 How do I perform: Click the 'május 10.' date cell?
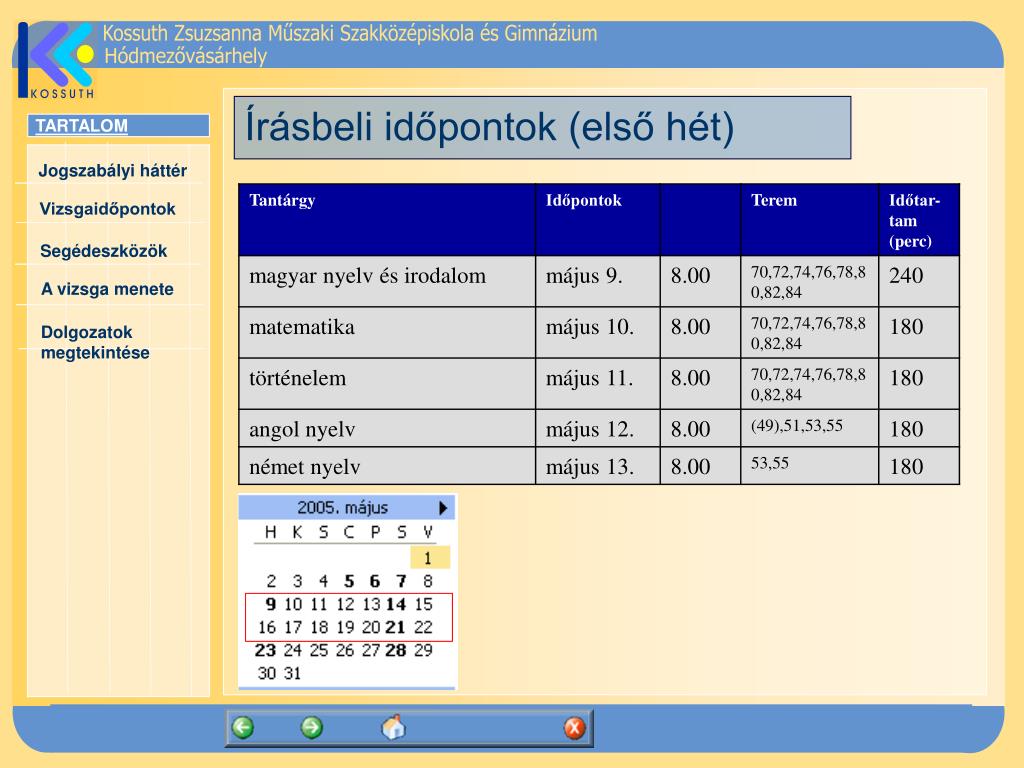[x=598, y=332]
